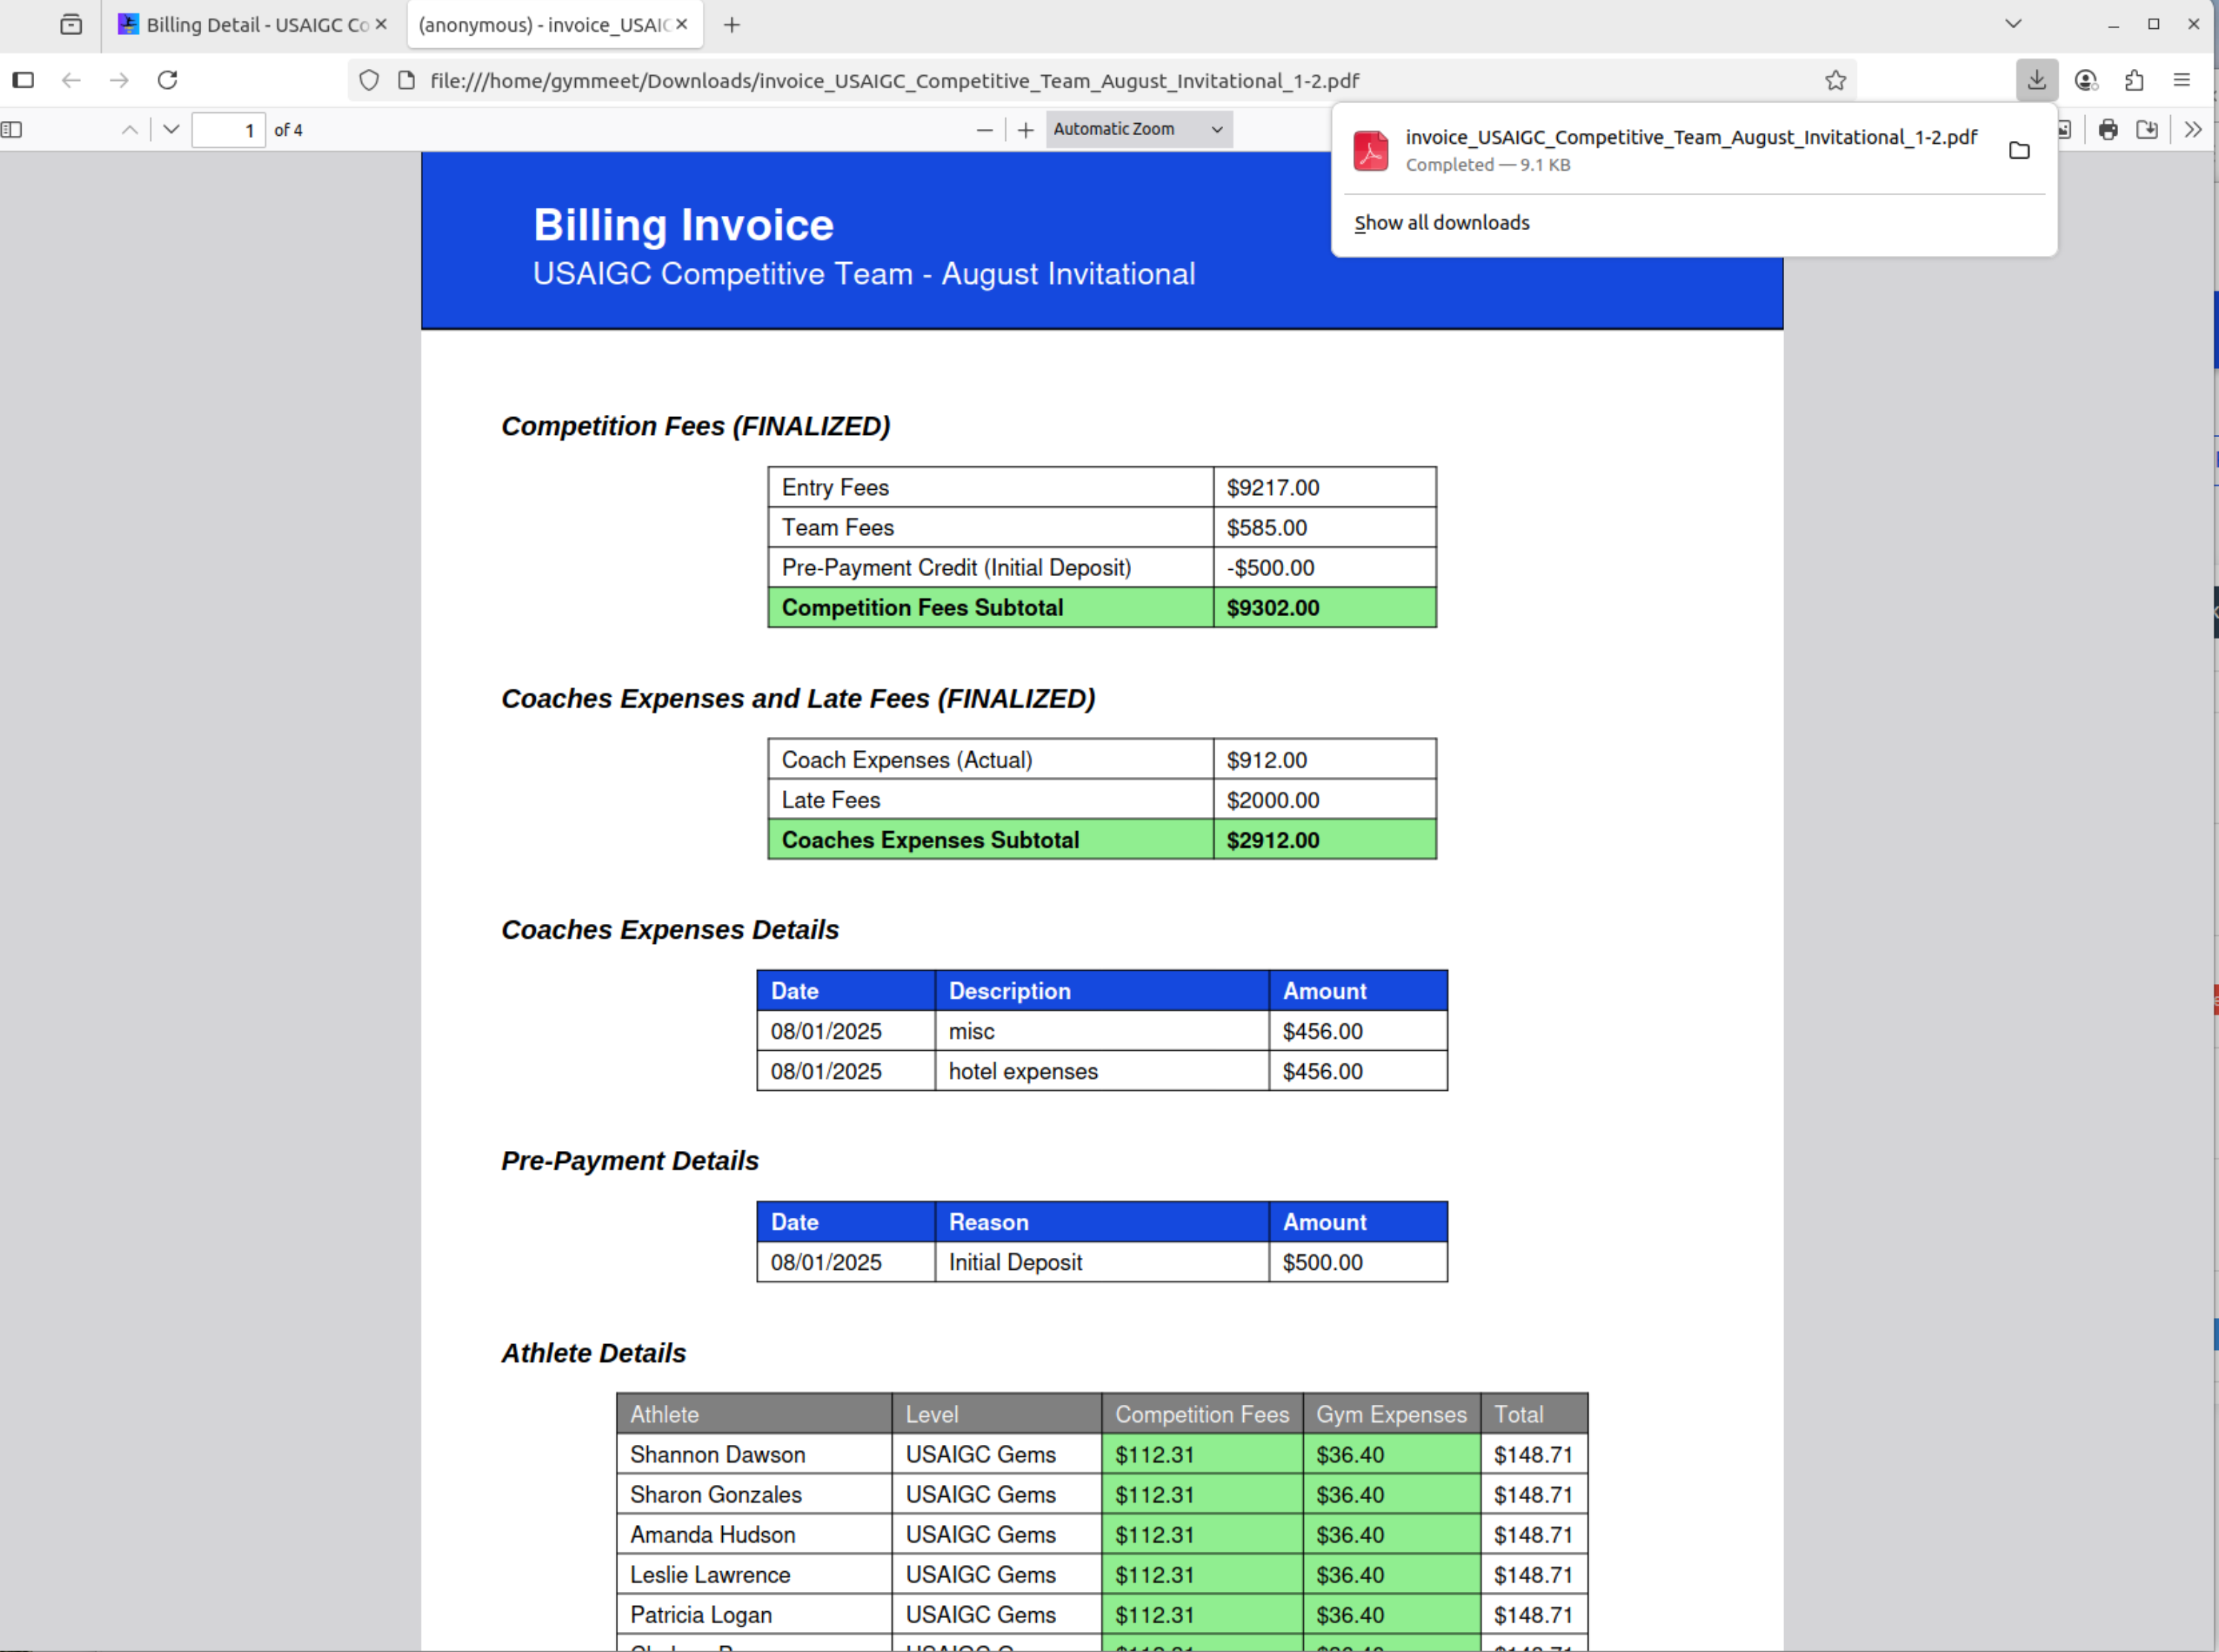Open the Extensions puzzle icon
This screenshot has height=1652, width=2219.
[x=2134, y=80]
